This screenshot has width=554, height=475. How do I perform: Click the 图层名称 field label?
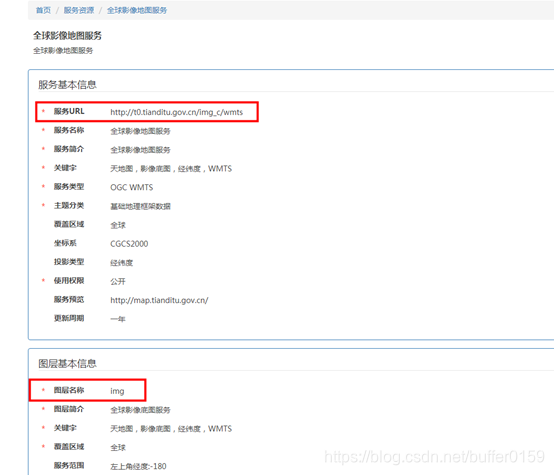coord(69,390)
